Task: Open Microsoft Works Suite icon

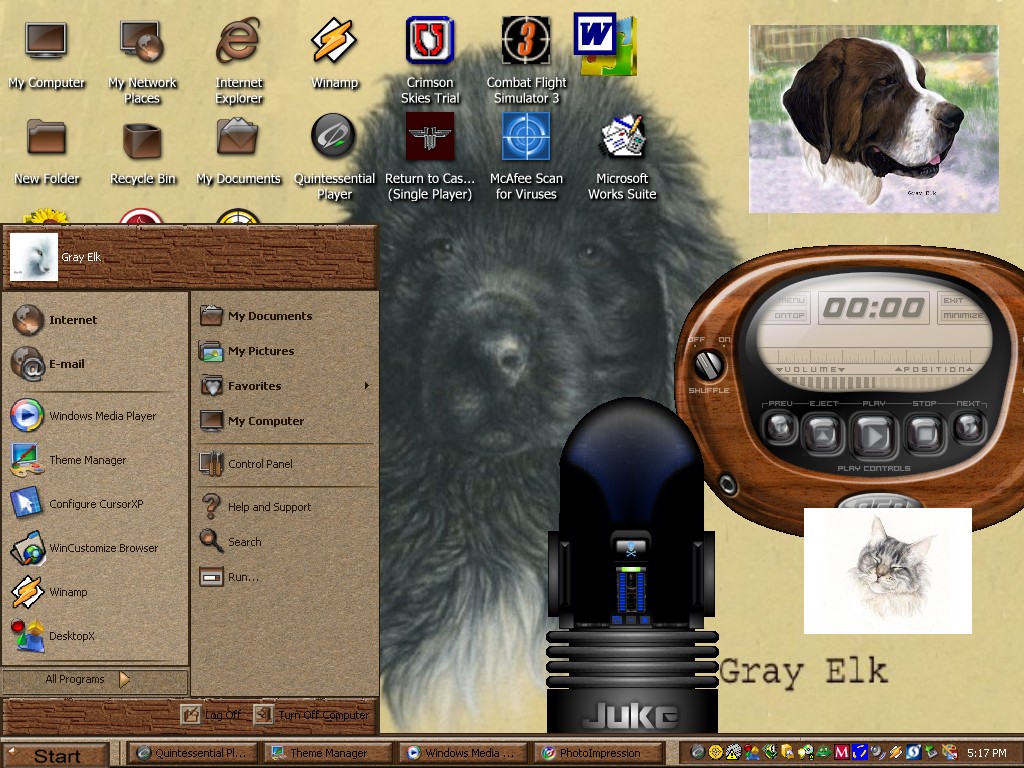Action: [622, 156]
